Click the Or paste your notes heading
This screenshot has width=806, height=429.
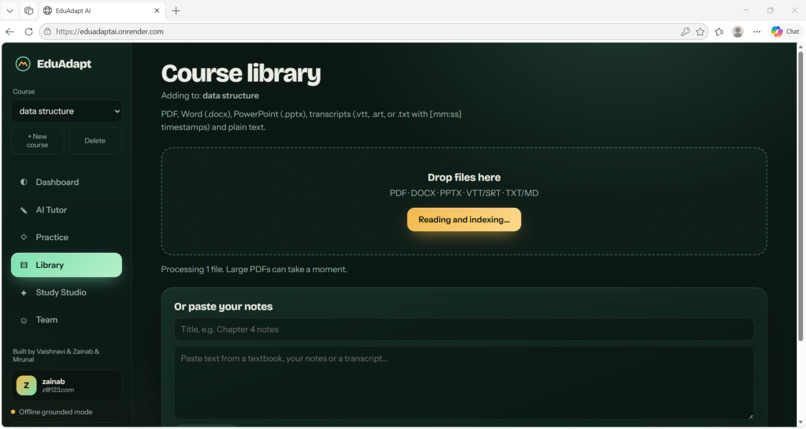click(x=223, y=307)
